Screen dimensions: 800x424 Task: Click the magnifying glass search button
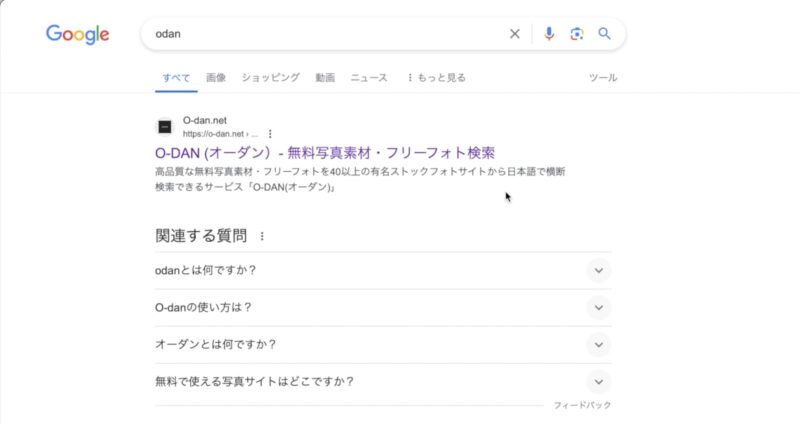click(x=605, y=34)
